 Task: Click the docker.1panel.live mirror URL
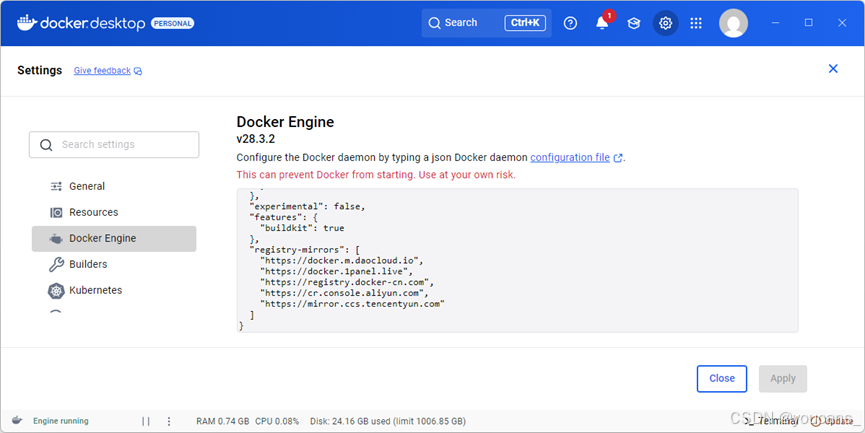tap(337, 271)
